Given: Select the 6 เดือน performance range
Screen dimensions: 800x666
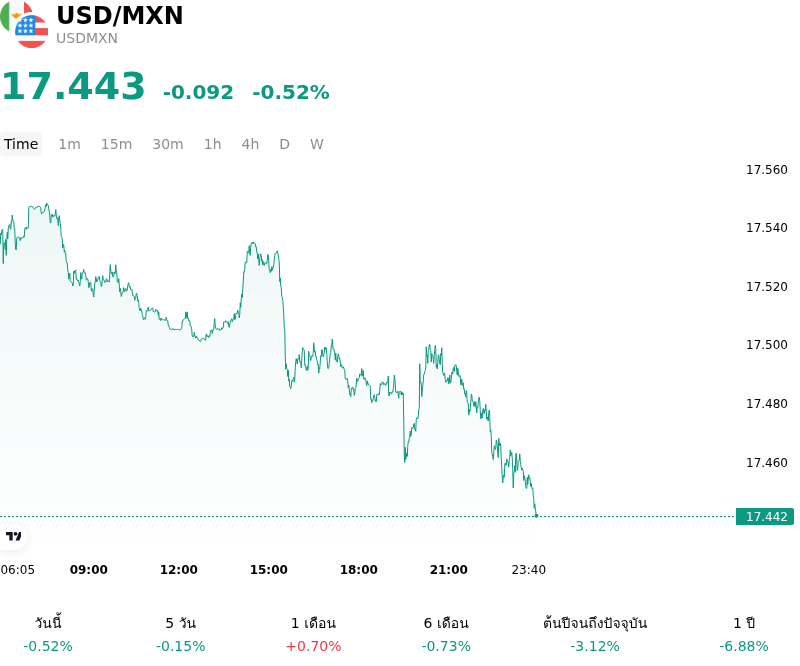Looking at the screenshot, I should 446,634.
